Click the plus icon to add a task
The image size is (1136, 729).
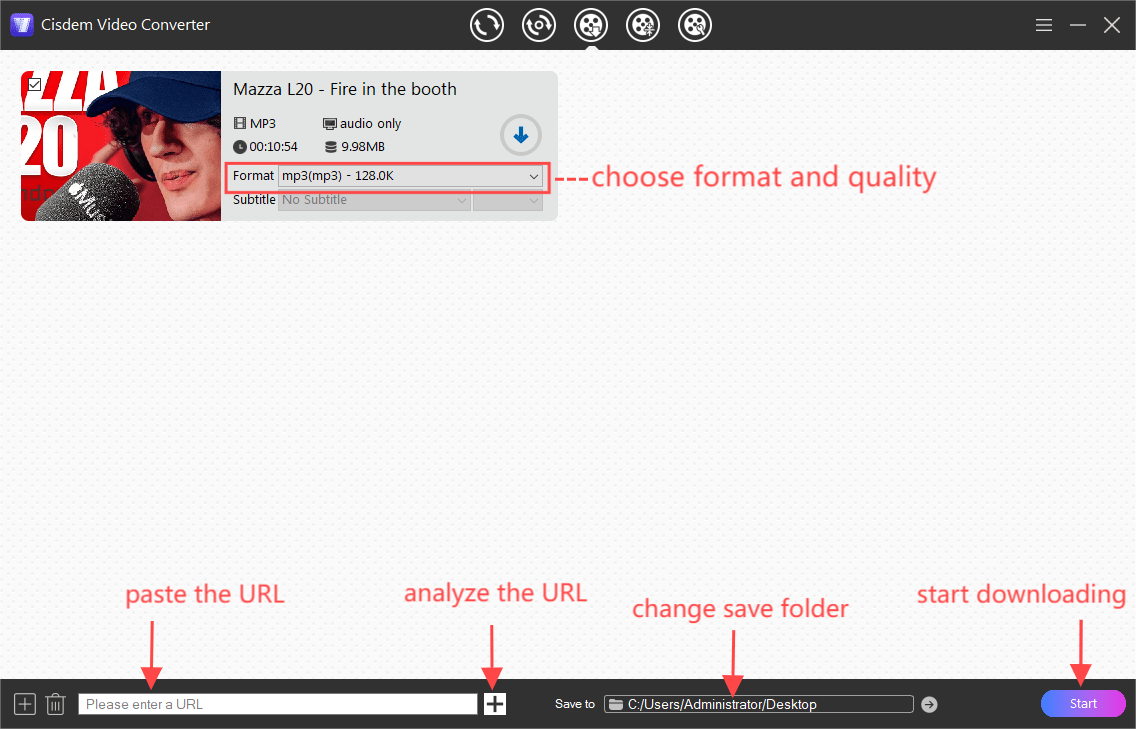tap(24, 703)
